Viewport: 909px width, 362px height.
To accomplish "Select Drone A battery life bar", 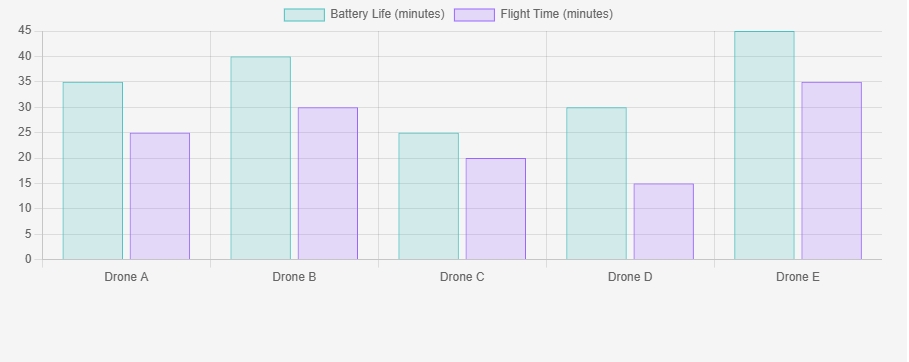I will click(93, 171).
